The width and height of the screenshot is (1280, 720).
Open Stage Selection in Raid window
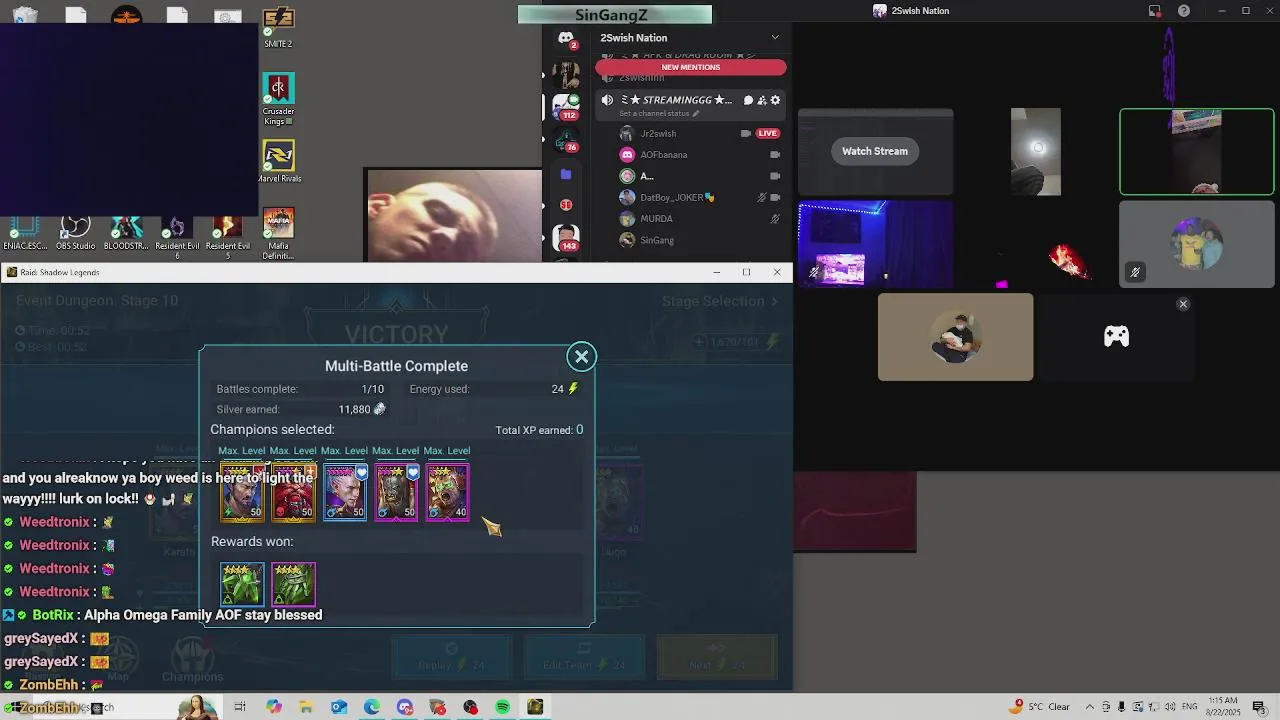[x=720, y=301]
